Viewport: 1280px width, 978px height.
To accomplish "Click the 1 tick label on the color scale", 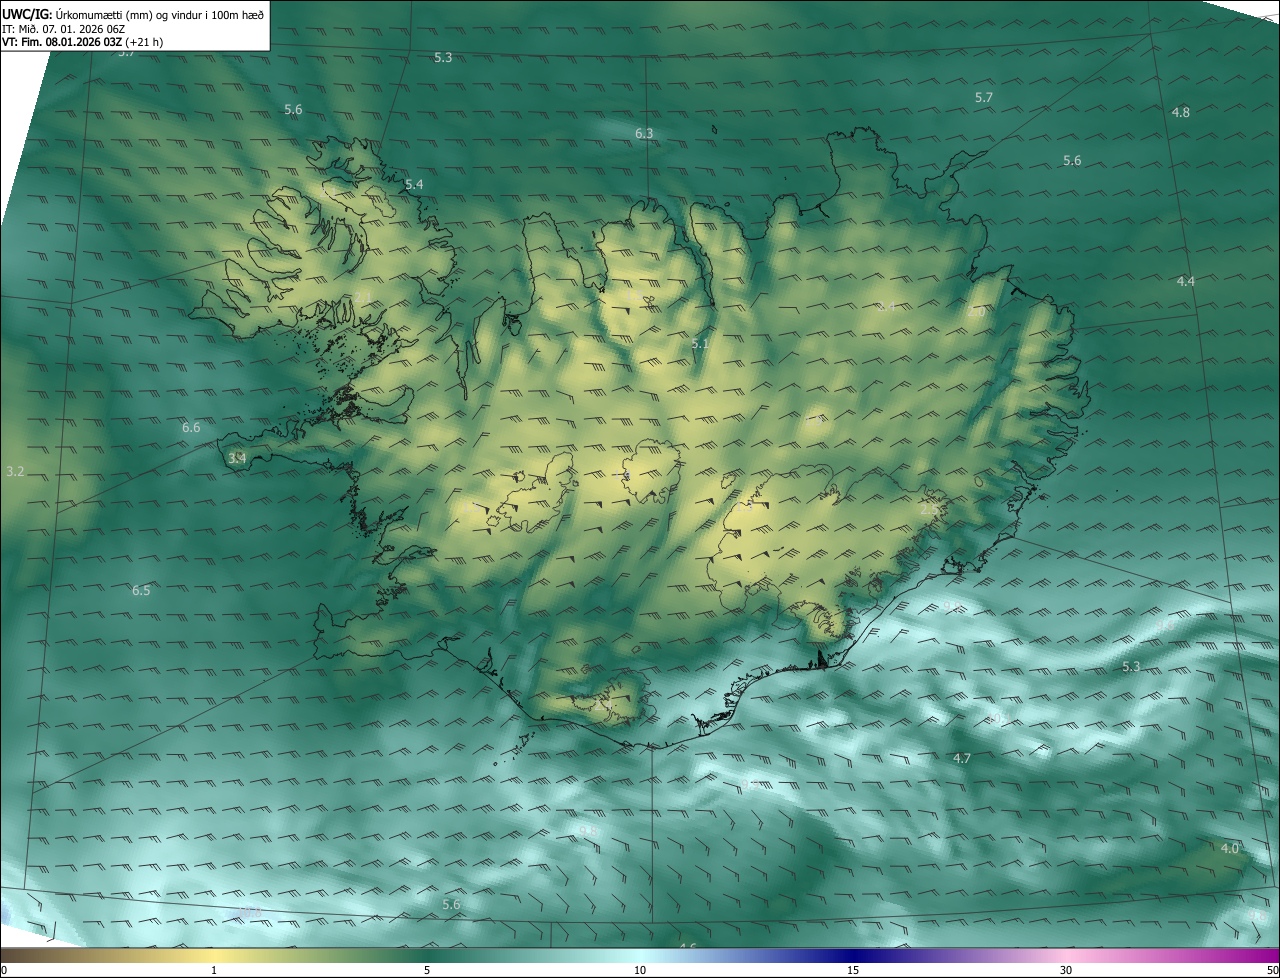I will pos(214,970).
